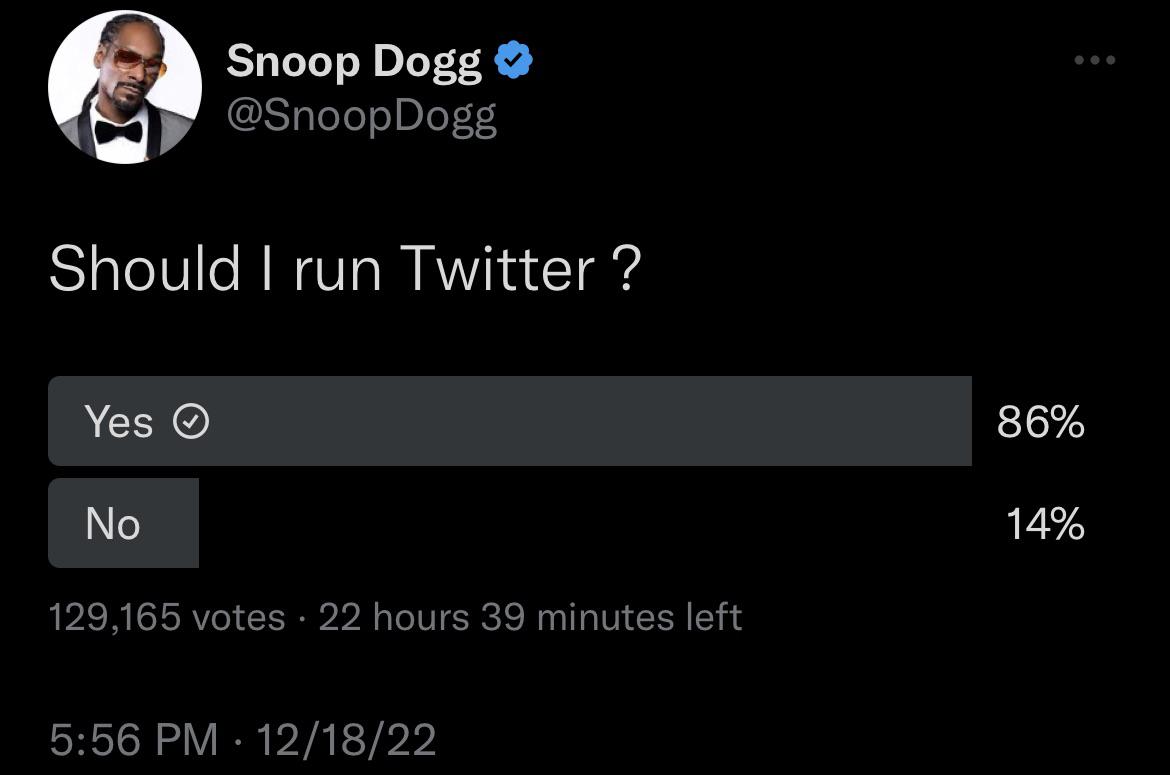The height and width of the screenshot is (775, 1170).
Task: Click the word Twitter in the tweet
Action: (498, 269)
